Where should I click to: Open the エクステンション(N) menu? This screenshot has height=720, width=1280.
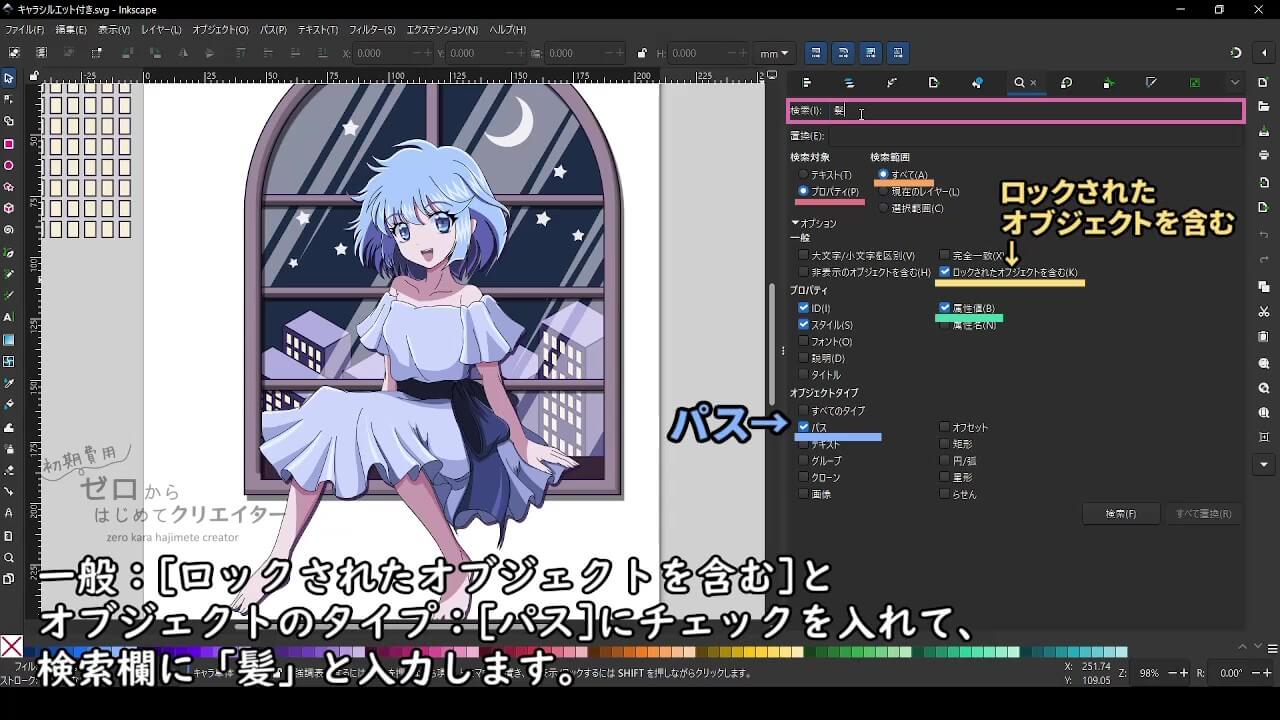(x=442, y=30)
